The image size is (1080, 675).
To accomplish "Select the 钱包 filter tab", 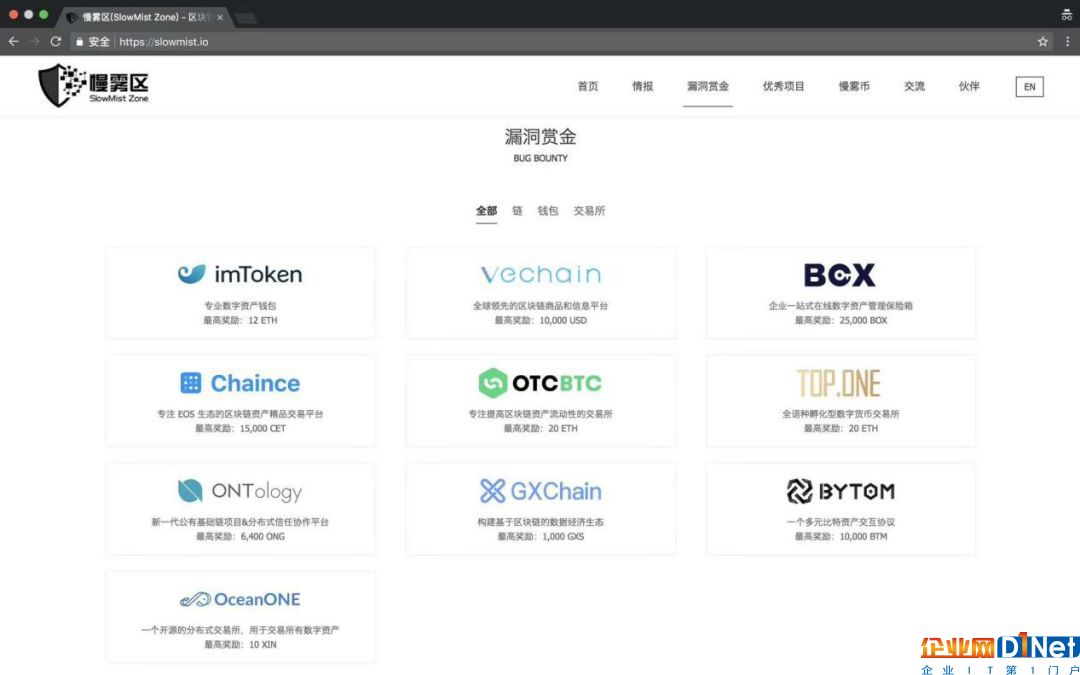I will [x=548, y=211].
